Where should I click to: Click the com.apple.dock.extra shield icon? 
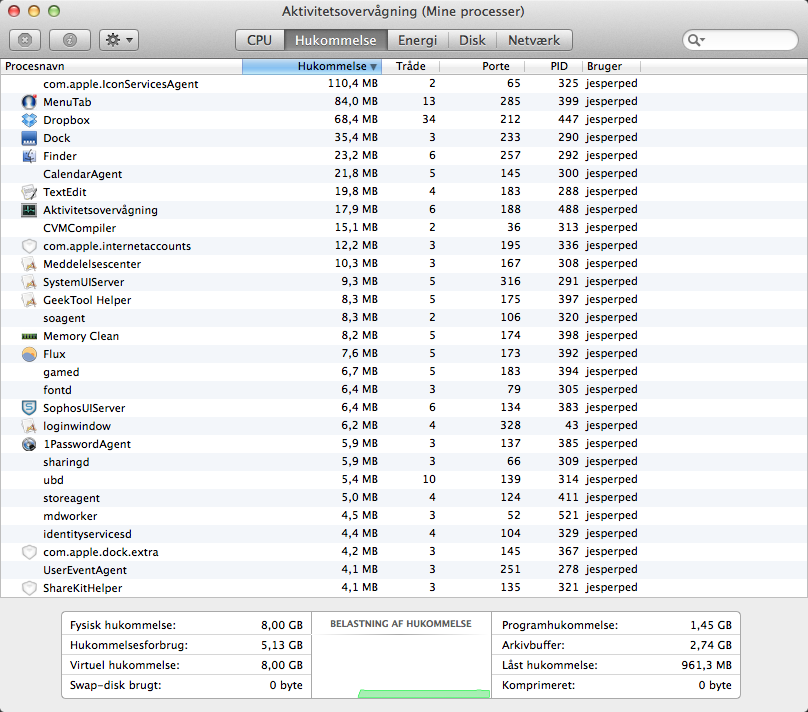(x=29, y=552)
